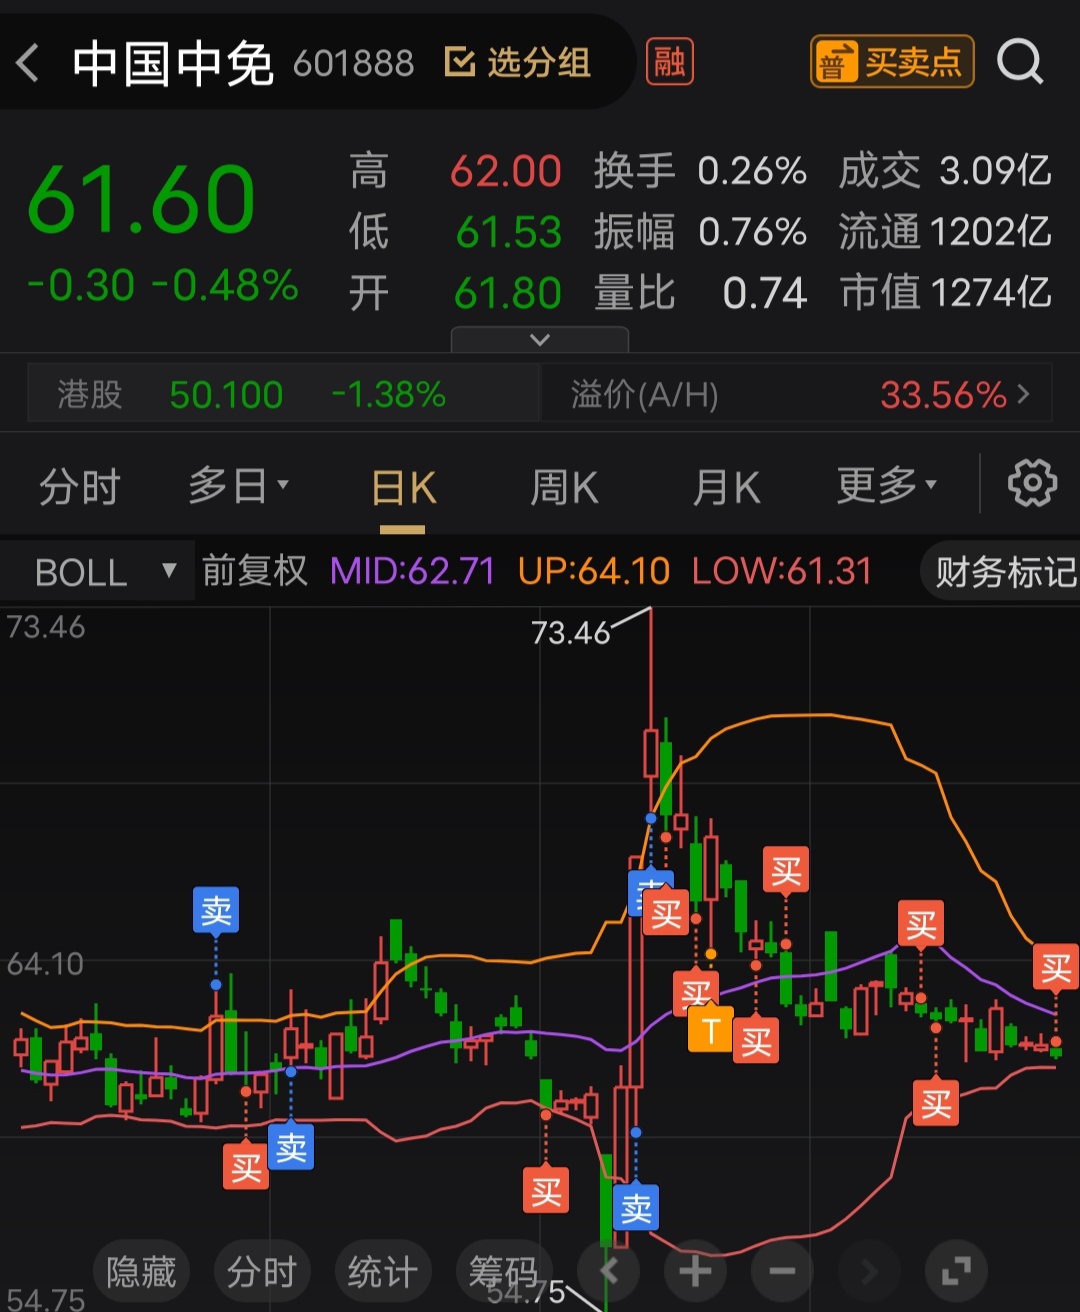Switch to 月K tab

[727, 488]
